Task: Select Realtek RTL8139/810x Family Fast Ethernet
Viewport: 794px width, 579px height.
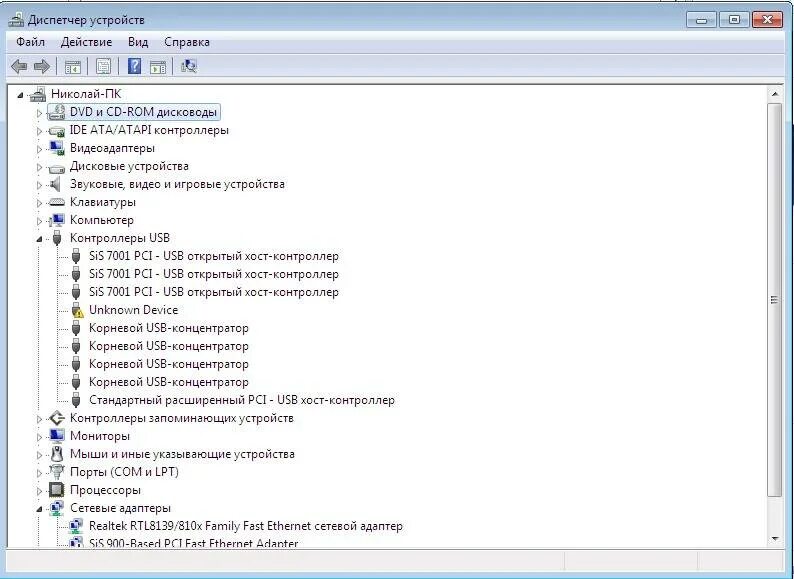Action: tap(246, 526)
